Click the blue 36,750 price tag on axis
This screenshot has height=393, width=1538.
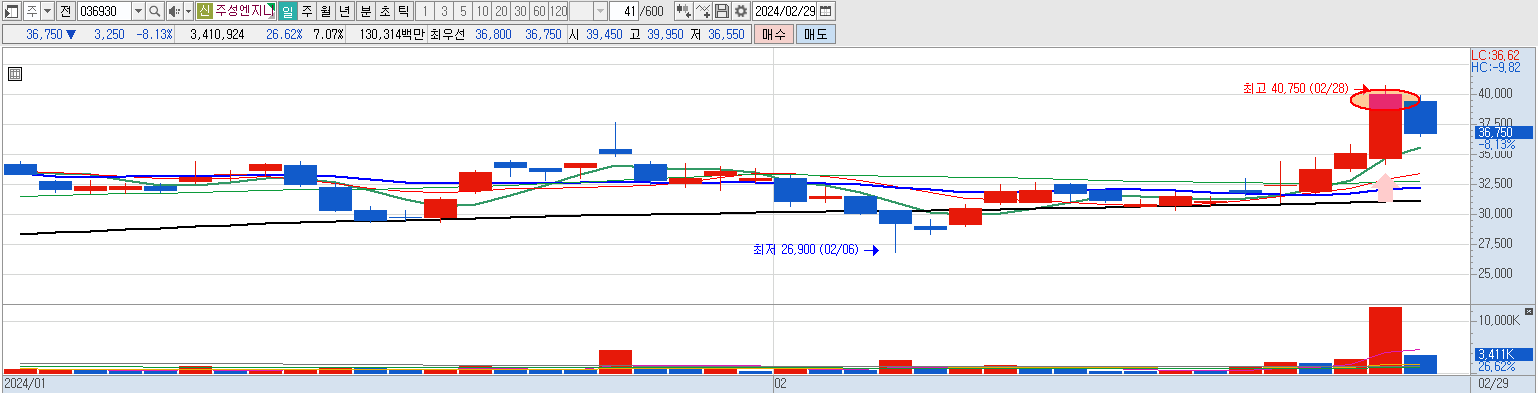pos(1503,132)
